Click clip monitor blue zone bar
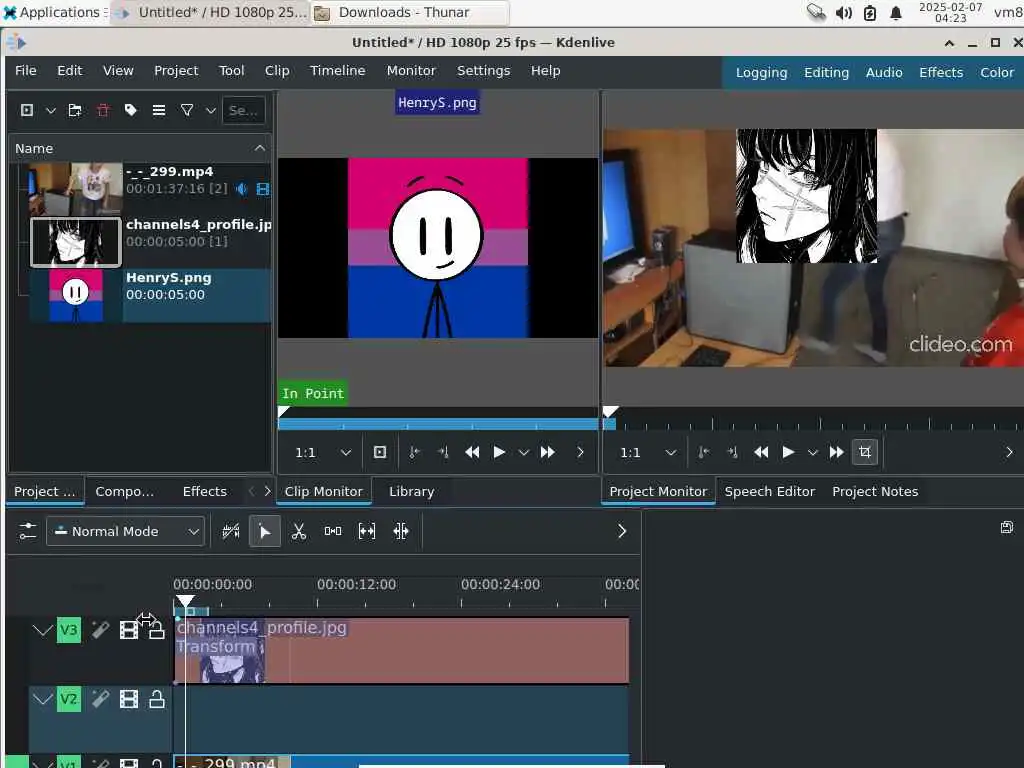This screenshot has height=768, width=1024. 438,424
